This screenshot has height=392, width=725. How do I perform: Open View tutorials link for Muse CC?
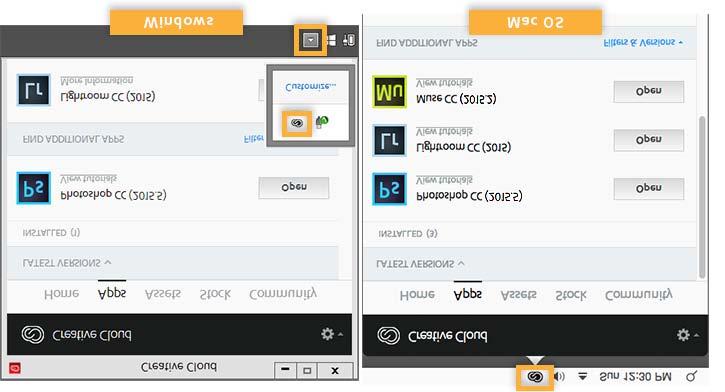(444, 83)
